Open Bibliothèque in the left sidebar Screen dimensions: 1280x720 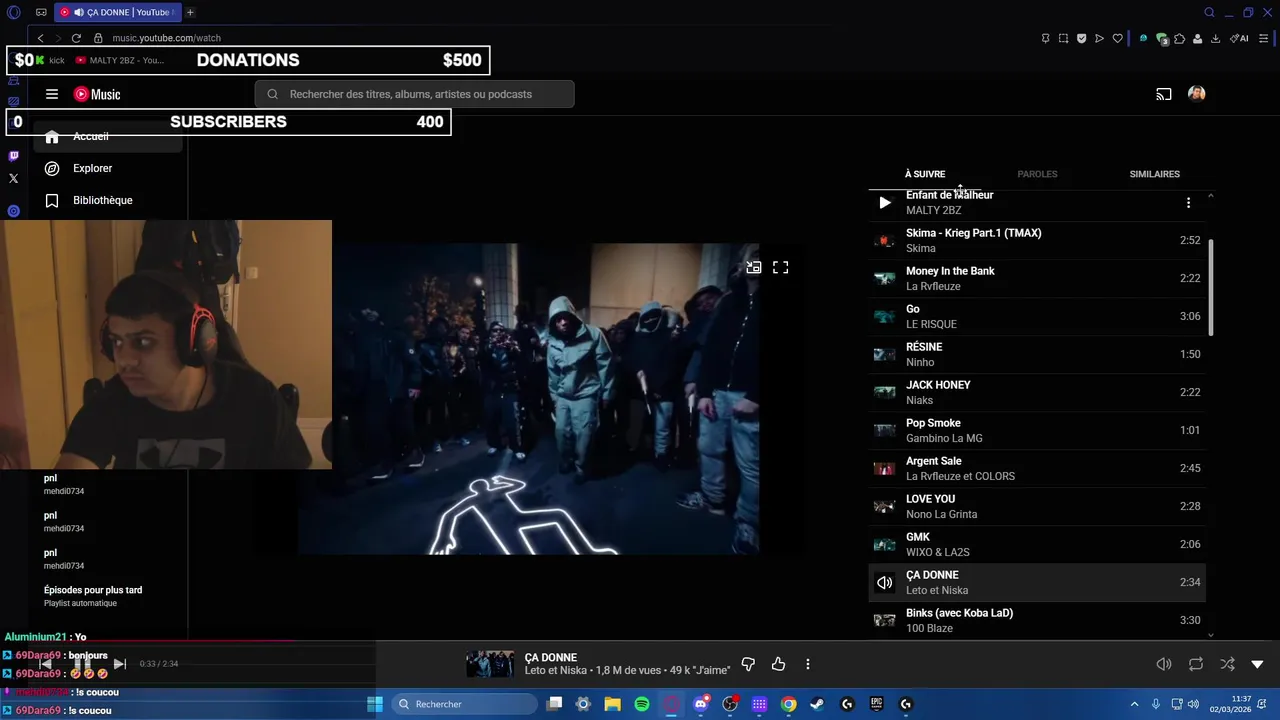[x=108, y=200]
